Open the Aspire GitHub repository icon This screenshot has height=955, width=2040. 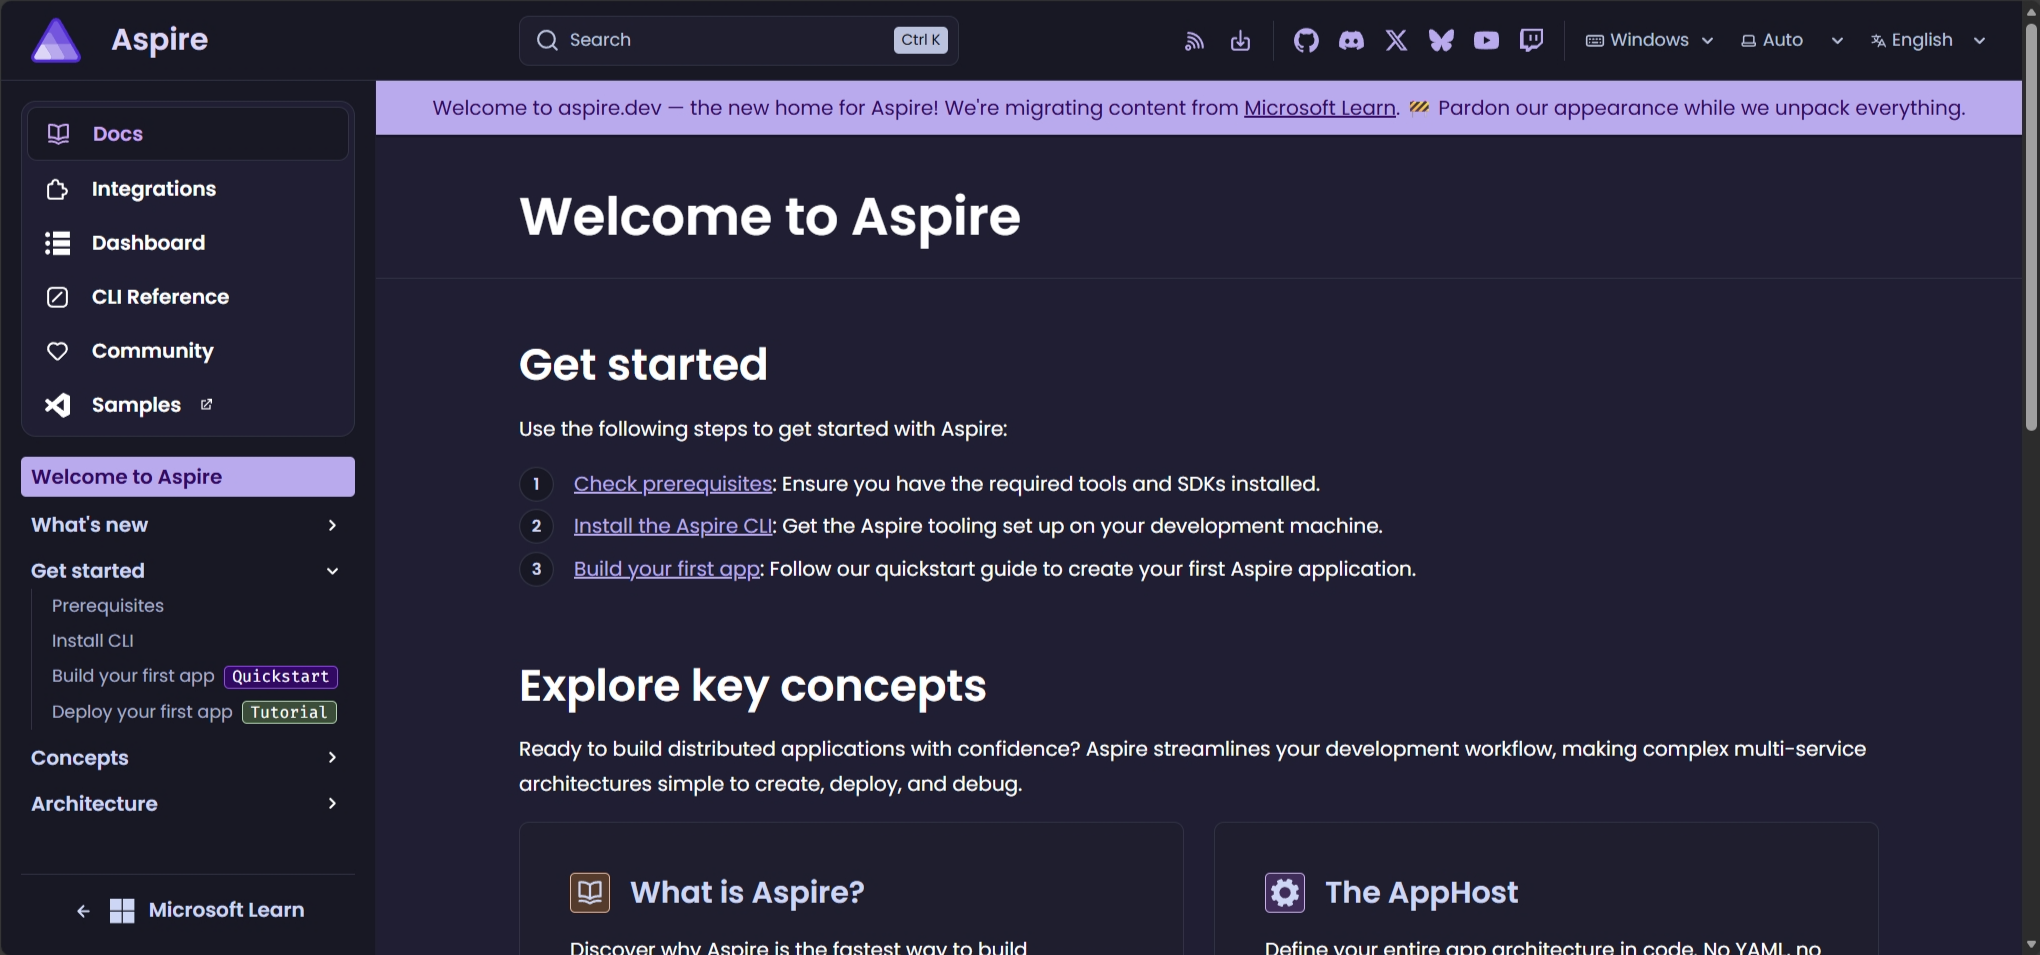(x=1305, y=40)
